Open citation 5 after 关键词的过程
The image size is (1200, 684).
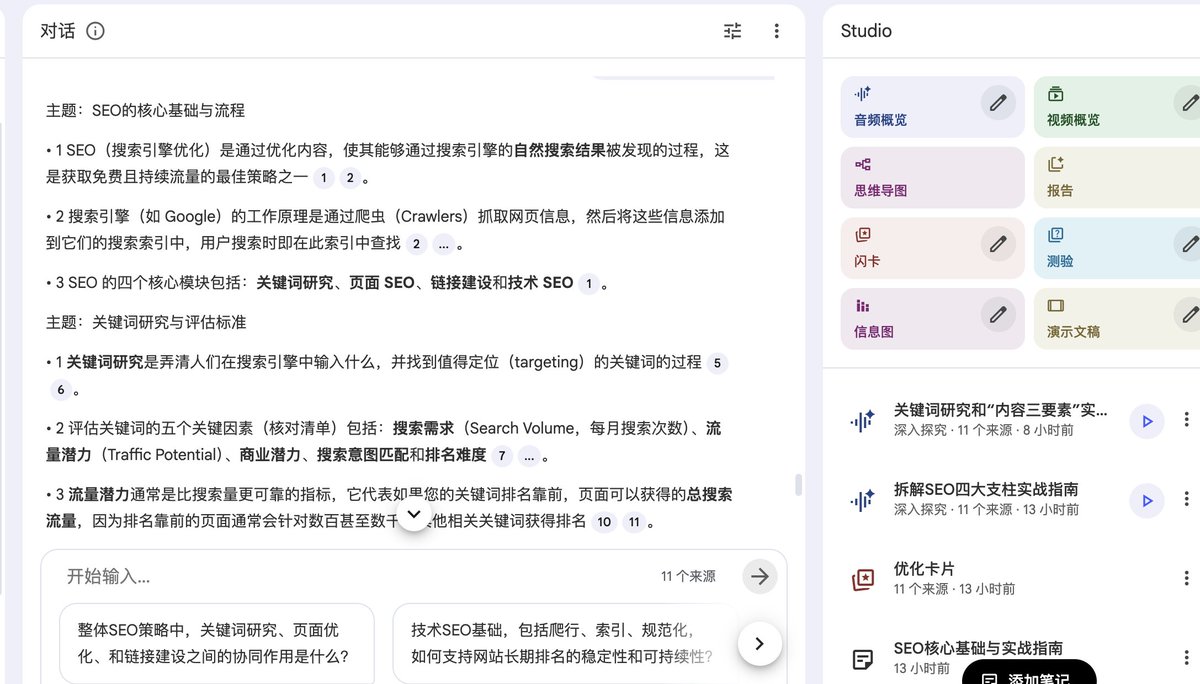coord(717,364)
